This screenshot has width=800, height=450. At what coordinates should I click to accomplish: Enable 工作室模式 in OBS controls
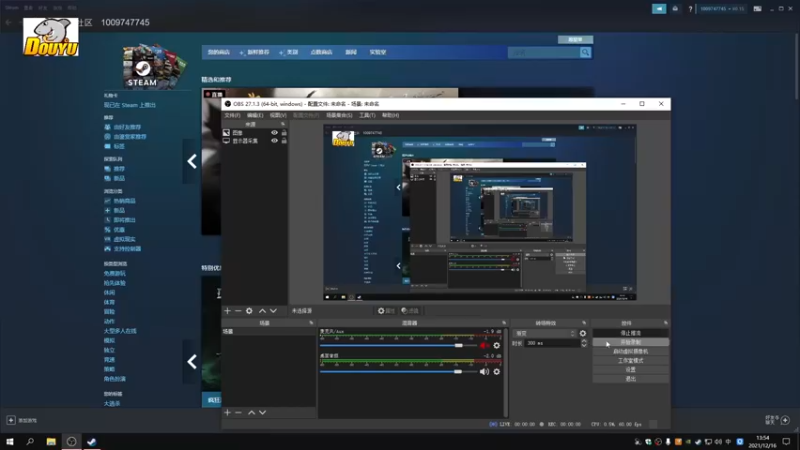tap(631, 360)
